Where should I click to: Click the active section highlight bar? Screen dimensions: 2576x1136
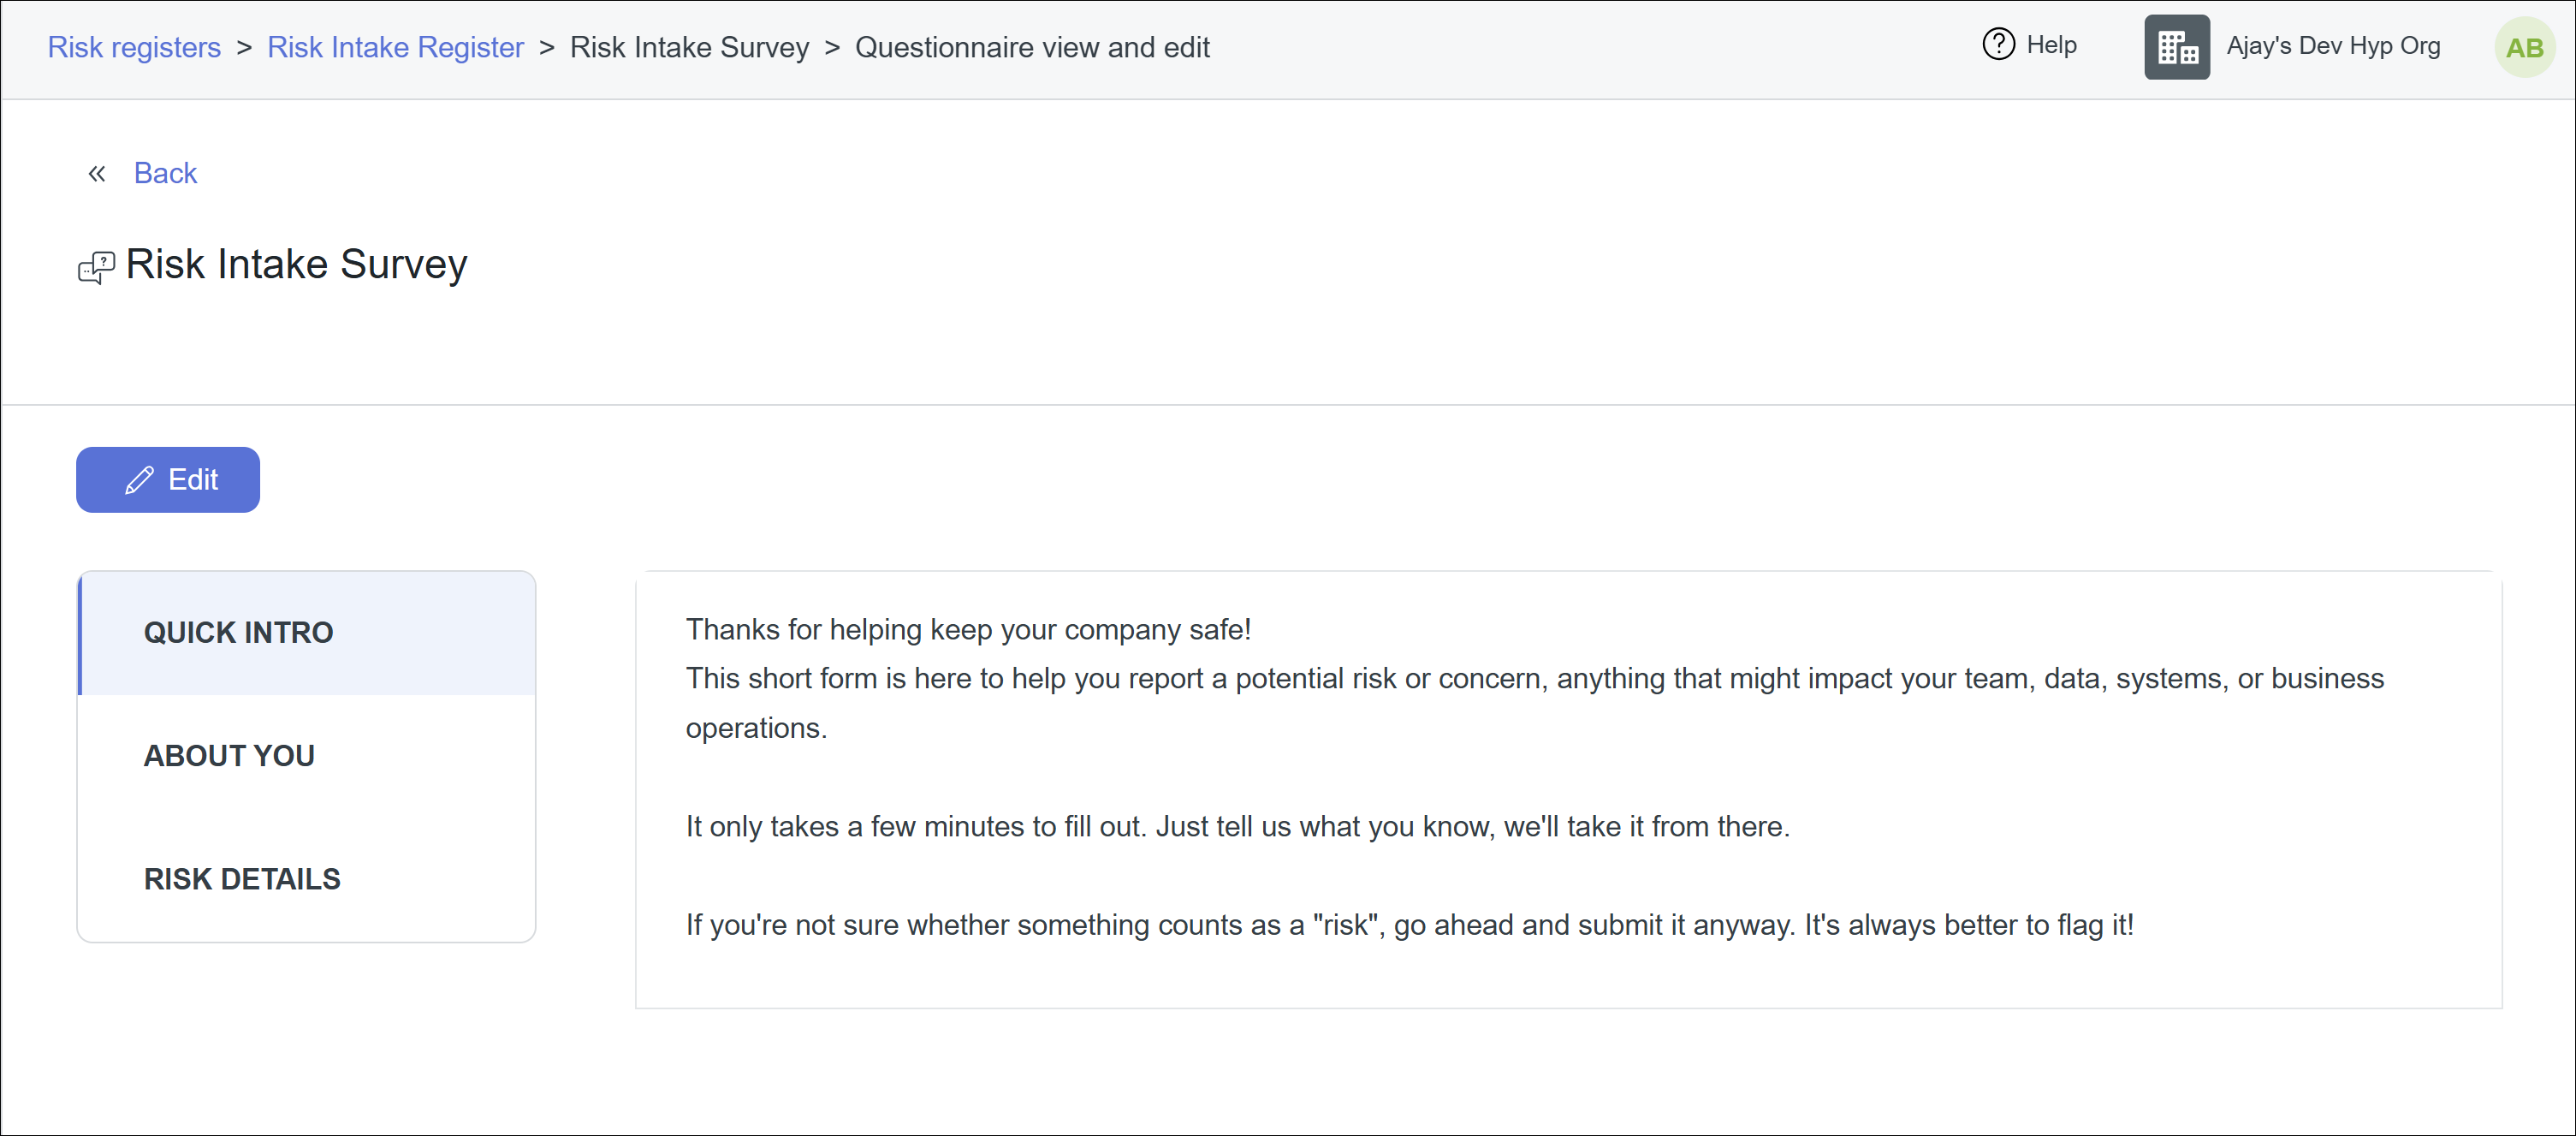[81, 632]
